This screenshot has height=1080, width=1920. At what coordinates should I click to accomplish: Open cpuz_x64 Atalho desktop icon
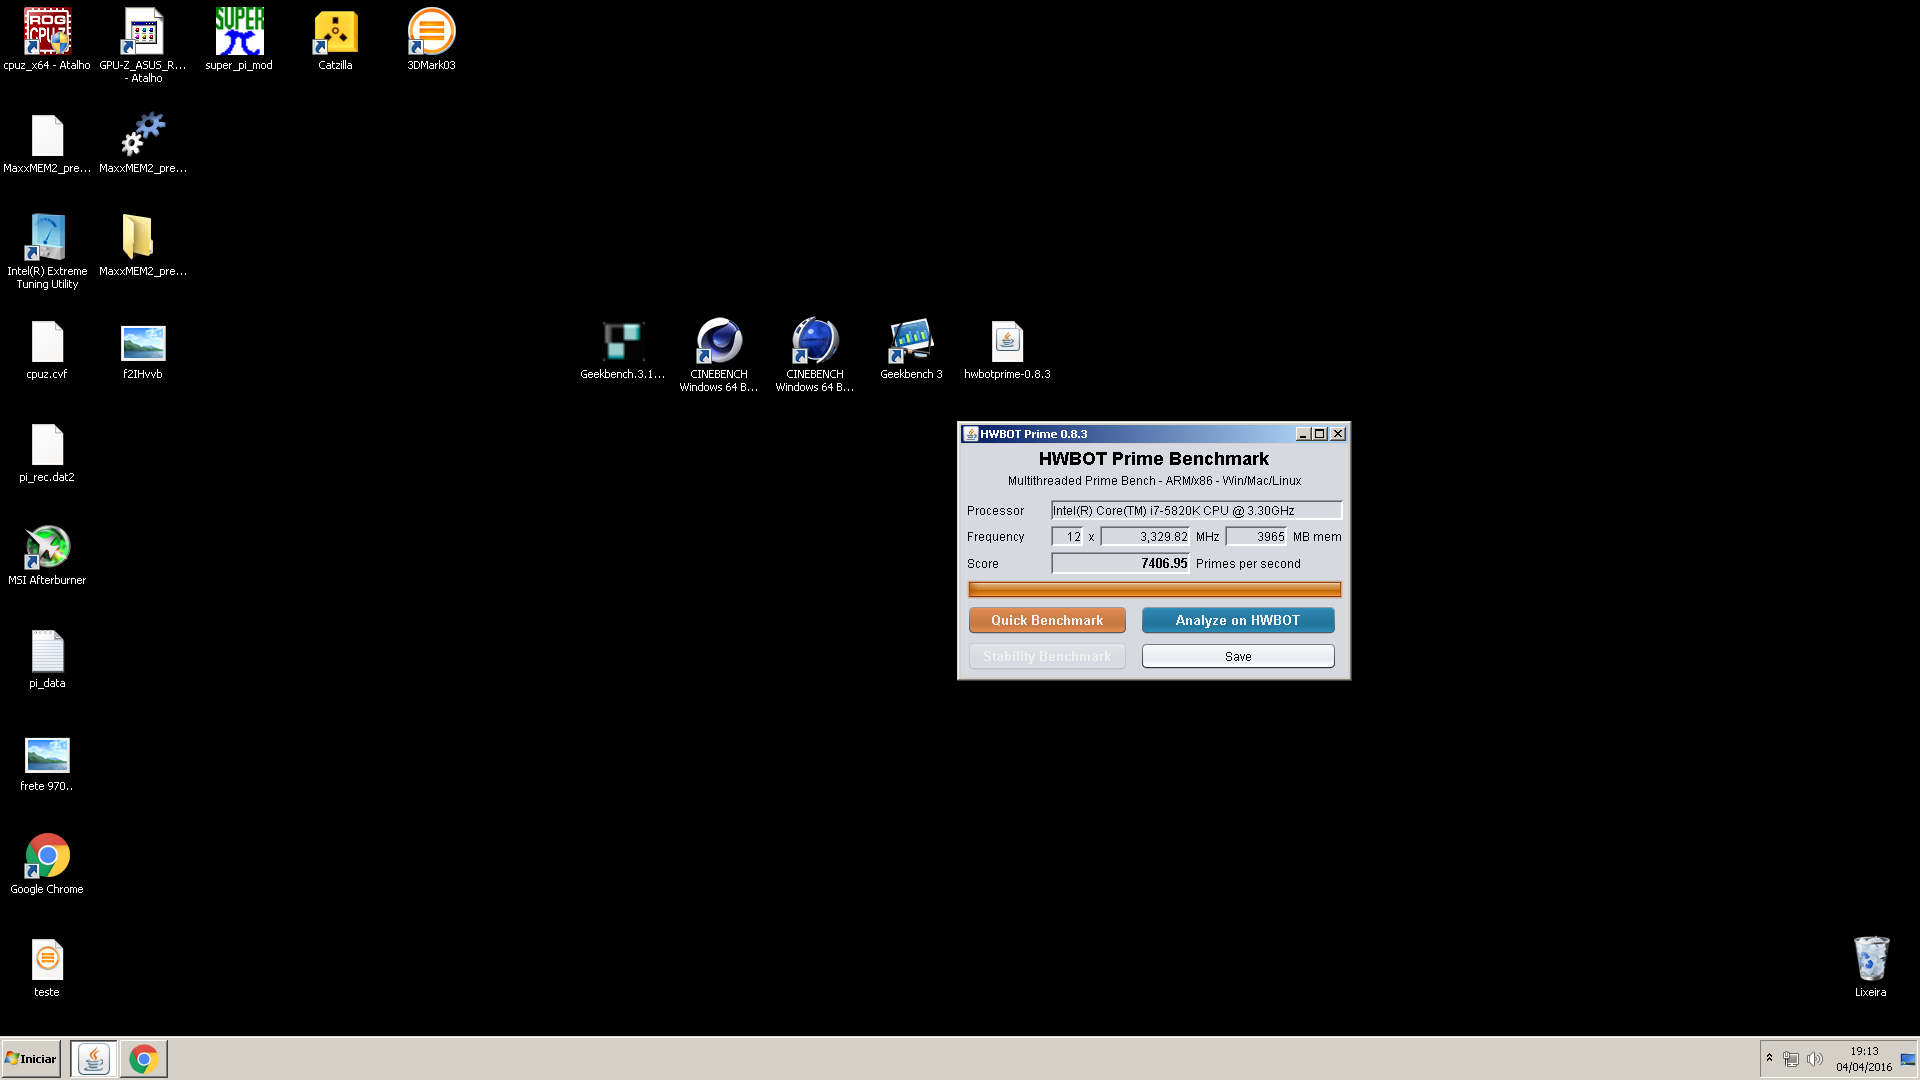pyautogui.click(x=47, y=32)
